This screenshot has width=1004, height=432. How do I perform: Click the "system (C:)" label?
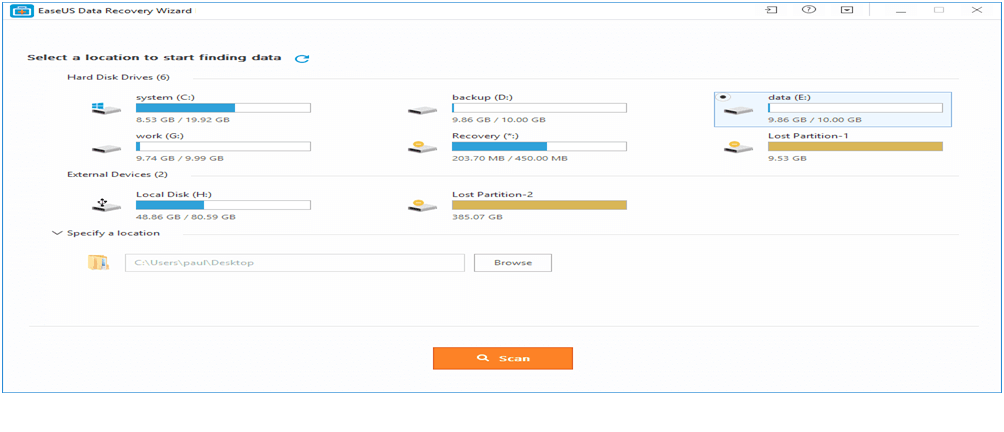coord(165,97)
